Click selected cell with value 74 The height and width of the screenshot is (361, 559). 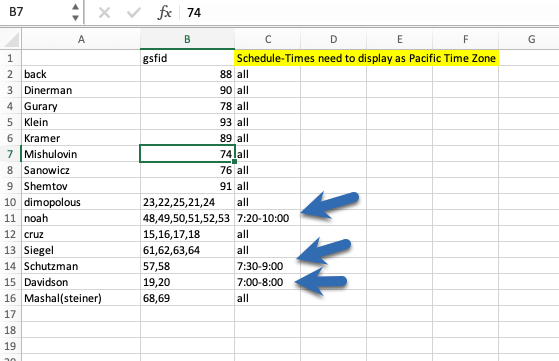[188, 154]
